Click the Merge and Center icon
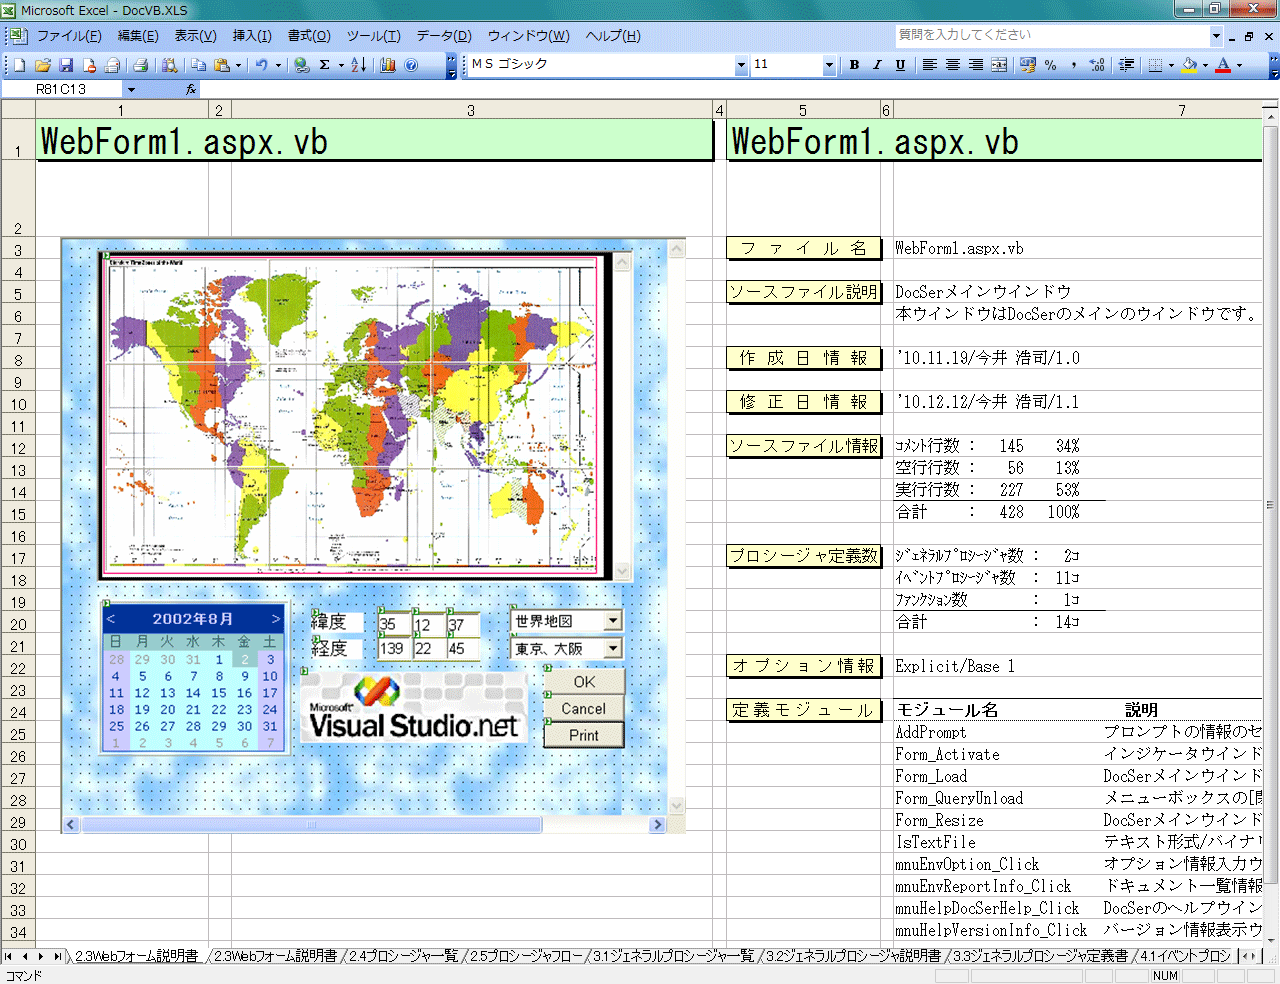Screen dimensions: 1280x984 (999, 65)
